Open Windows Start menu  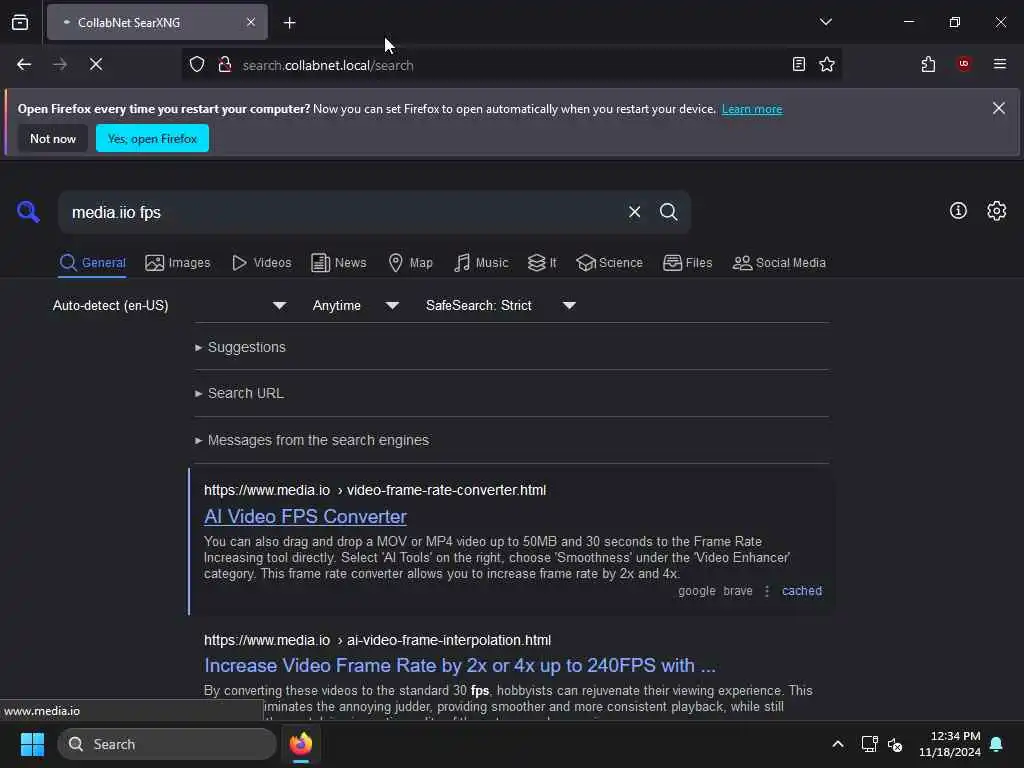coord(32,744)
